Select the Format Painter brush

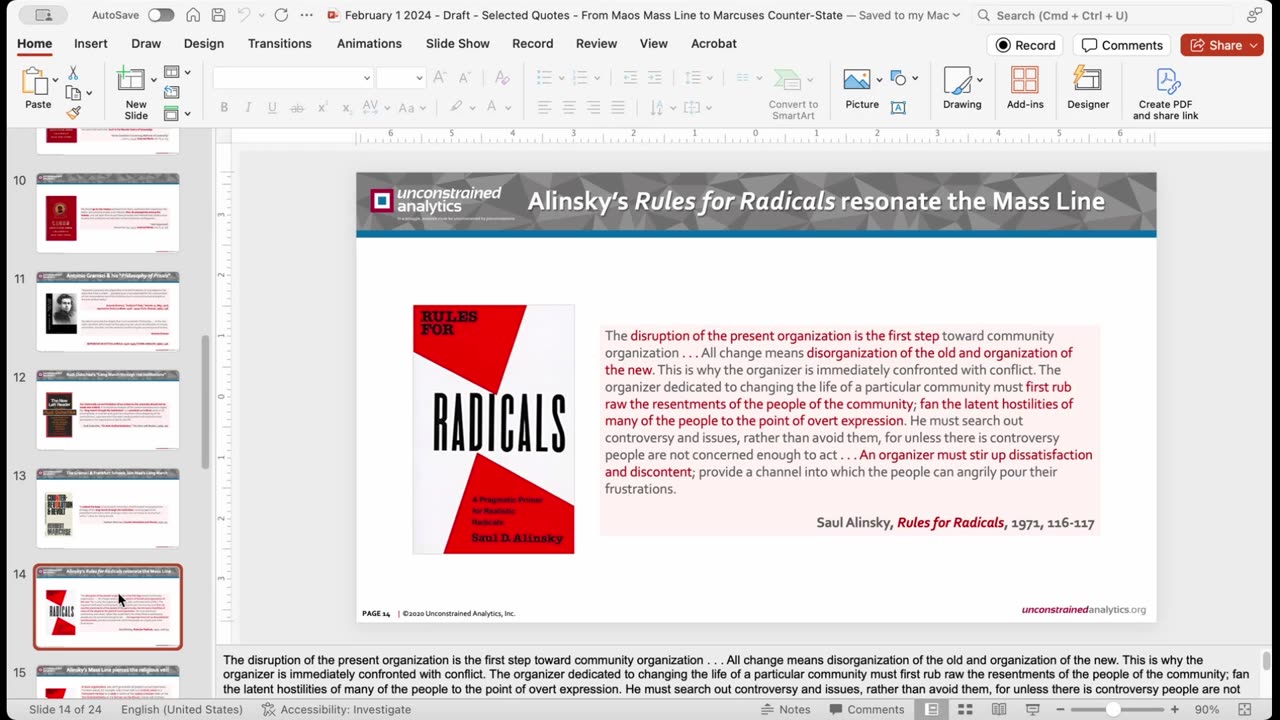(x=73, y=113)
